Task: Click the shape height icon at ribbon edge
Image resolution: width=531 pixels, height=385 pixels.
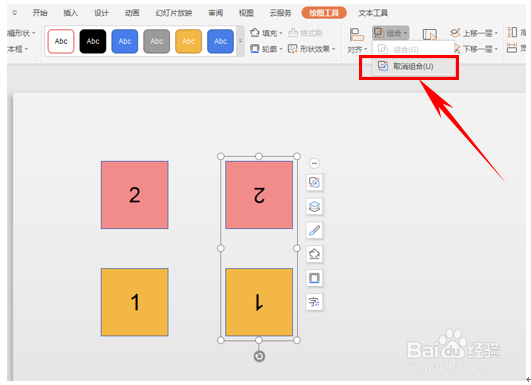Action: click(512, 33)
